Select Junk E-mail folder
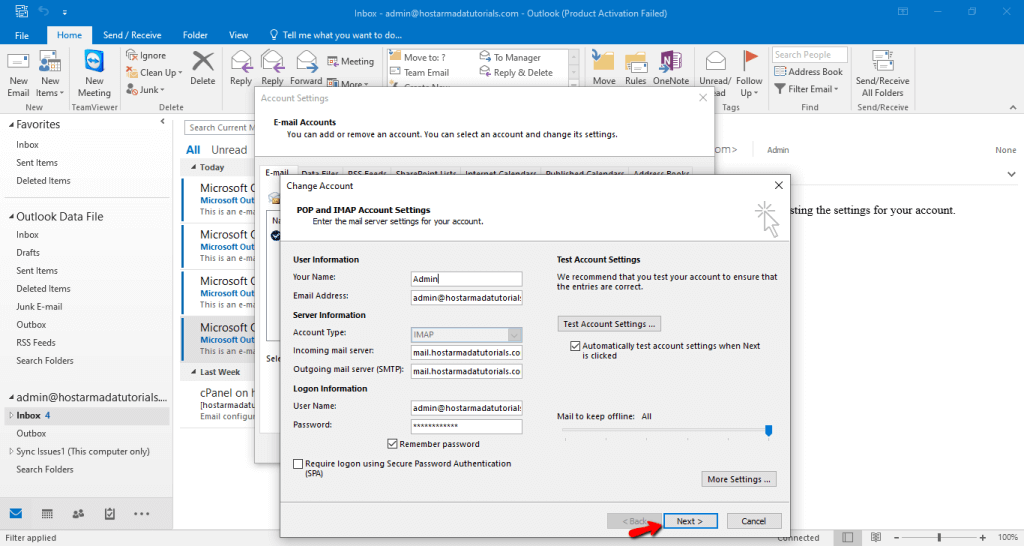This screenshot has height=546, width=1024. click(x=39, y=306)
